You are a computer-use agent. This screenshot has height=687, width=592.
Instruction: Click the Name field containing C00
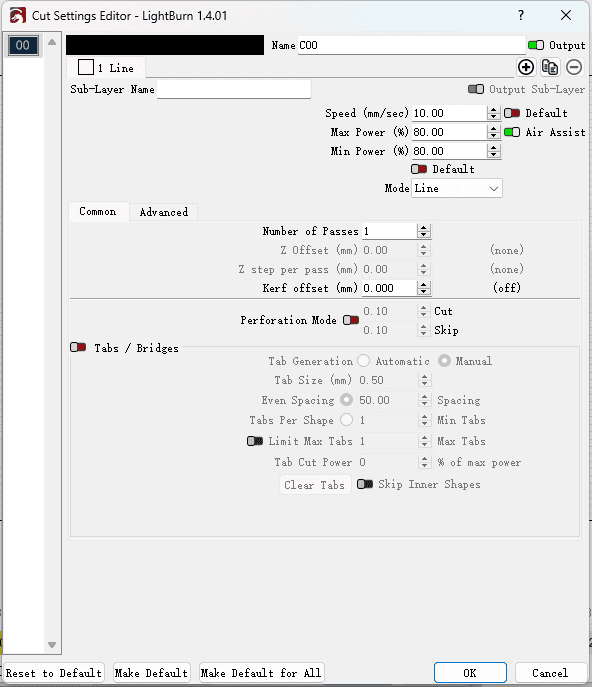click(411, 45)
